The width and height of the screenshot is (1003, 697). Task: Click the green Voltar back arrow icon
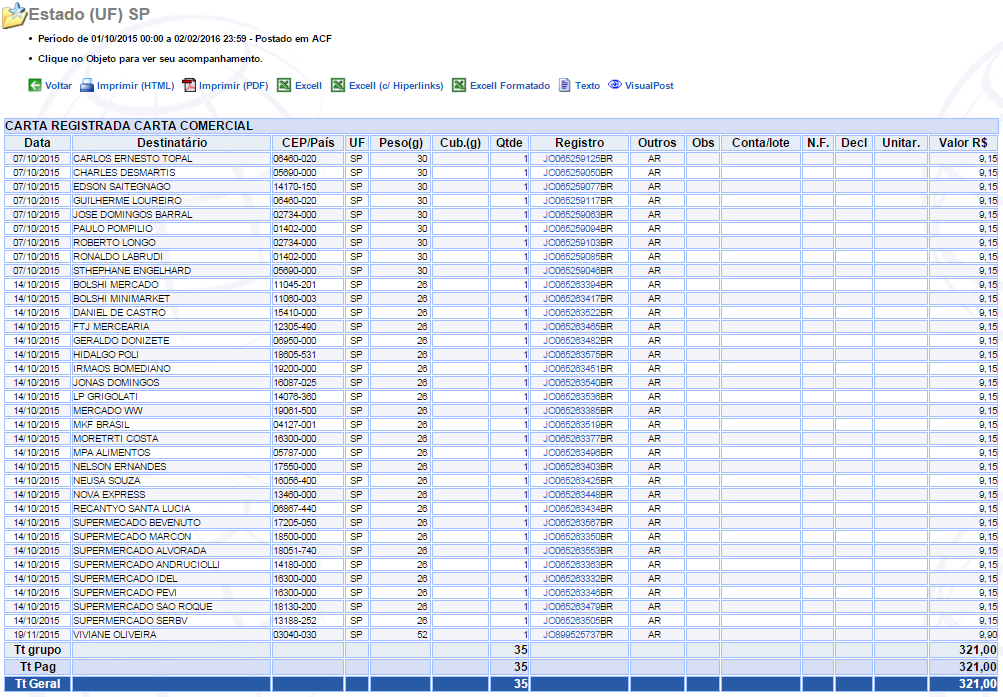(x=34, y=86)
